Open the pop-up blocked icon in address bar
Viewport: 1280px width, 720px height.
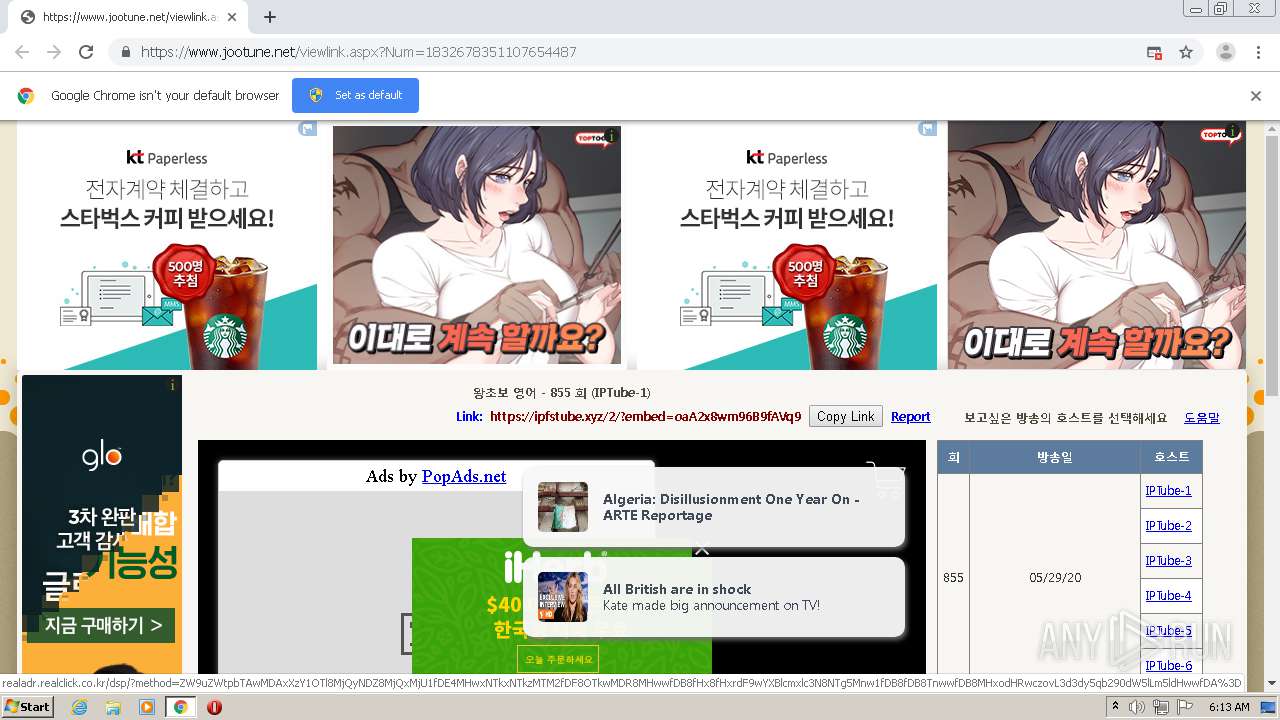[1154, 52]
